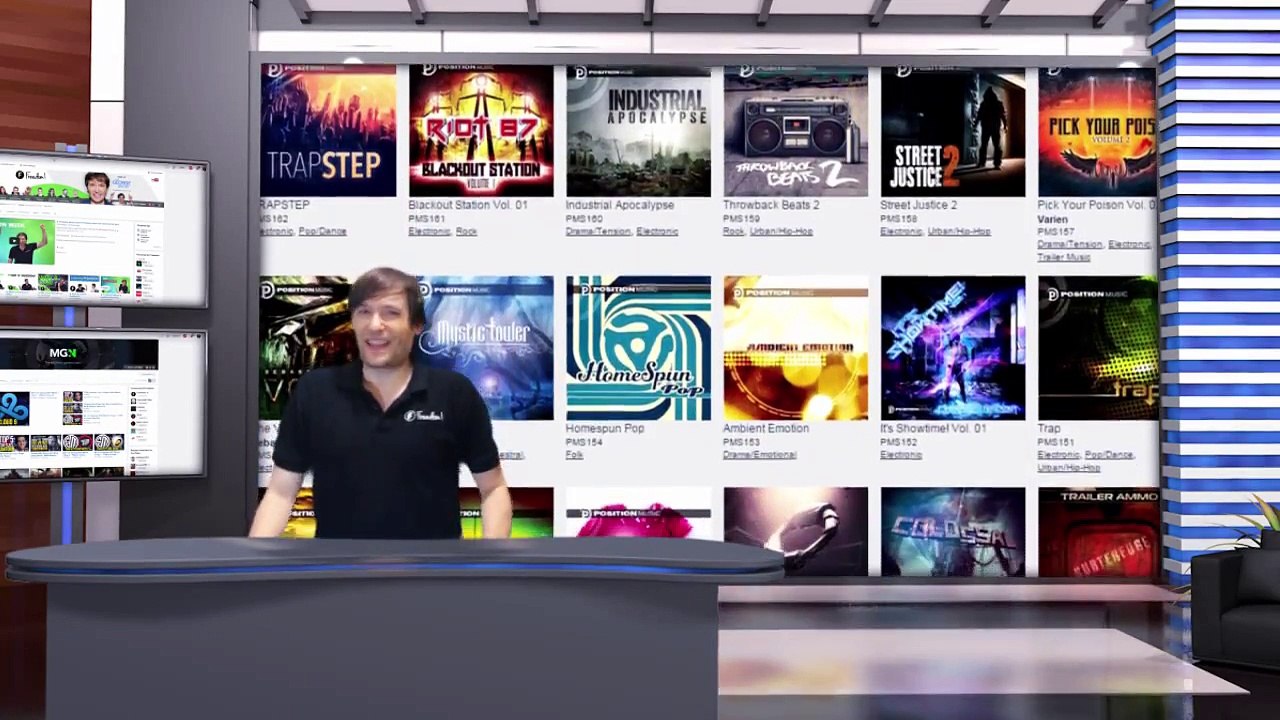Viewport: 1280px width, 720px height.
Task: Click the Throwback Beats 2 title text
Action: click(771, 205)
